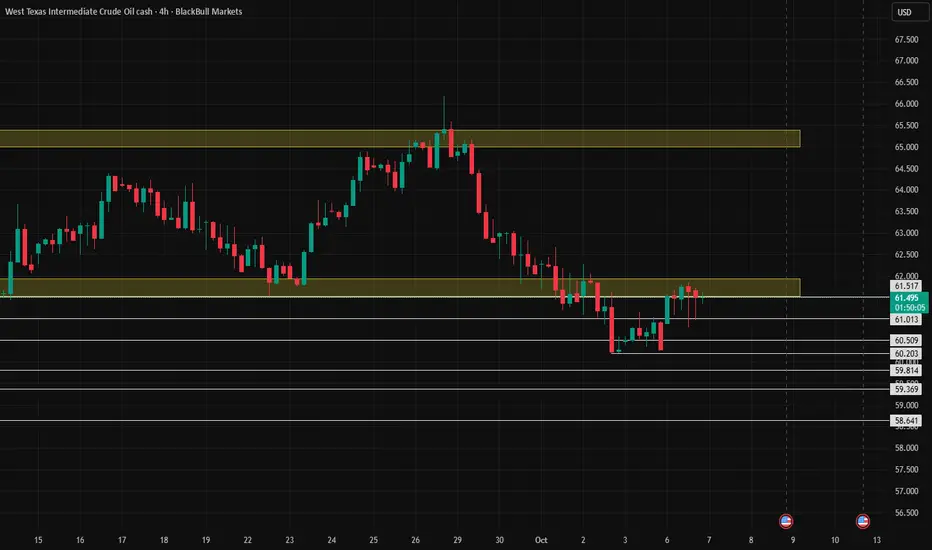Click the 62.500 value on price axis

pos(906,254)
